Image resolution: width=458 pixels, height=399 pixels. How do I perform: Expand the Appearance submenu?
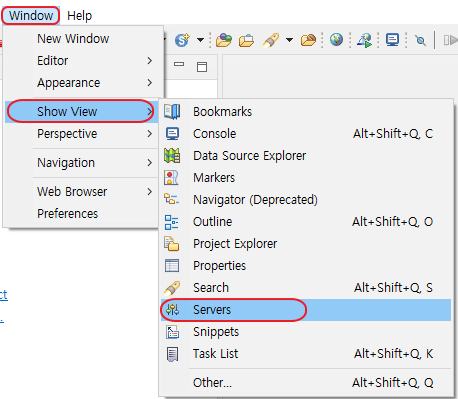tap(83, 83)
